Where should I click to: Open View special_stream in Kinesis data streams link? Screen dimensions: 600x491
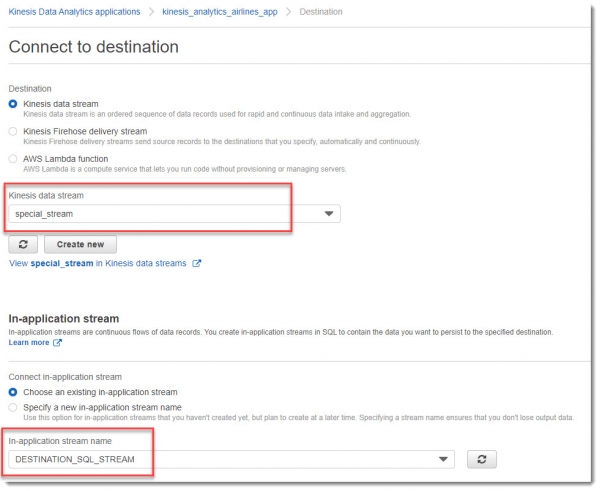tap(96, 264)
